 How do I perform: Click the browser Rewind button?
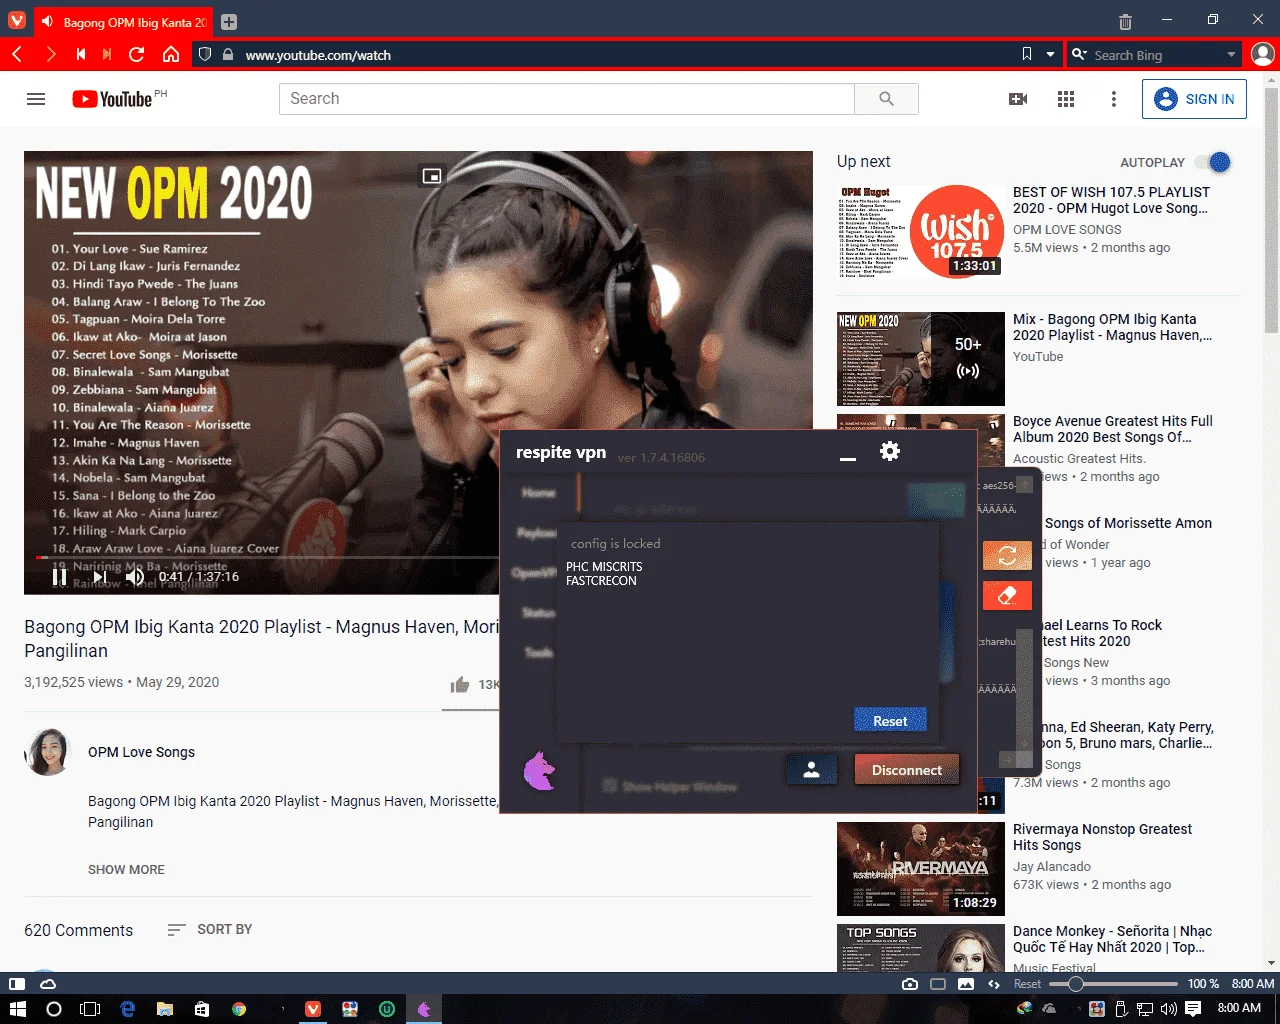(80, 54)
